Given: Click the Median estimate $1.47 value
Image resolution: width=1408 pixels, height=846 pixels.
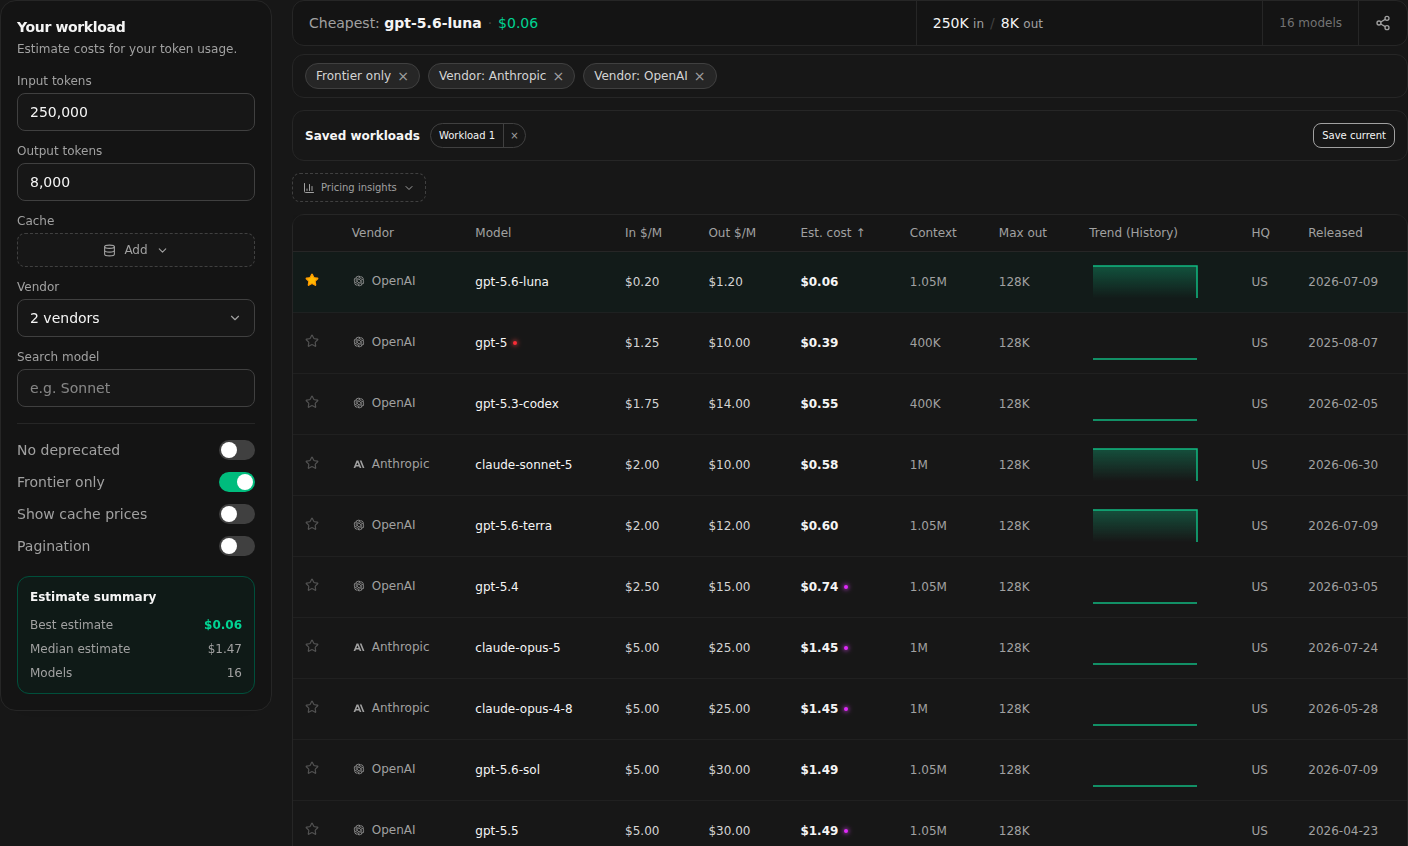Looking at the screenshot, I should pos(225,648).
